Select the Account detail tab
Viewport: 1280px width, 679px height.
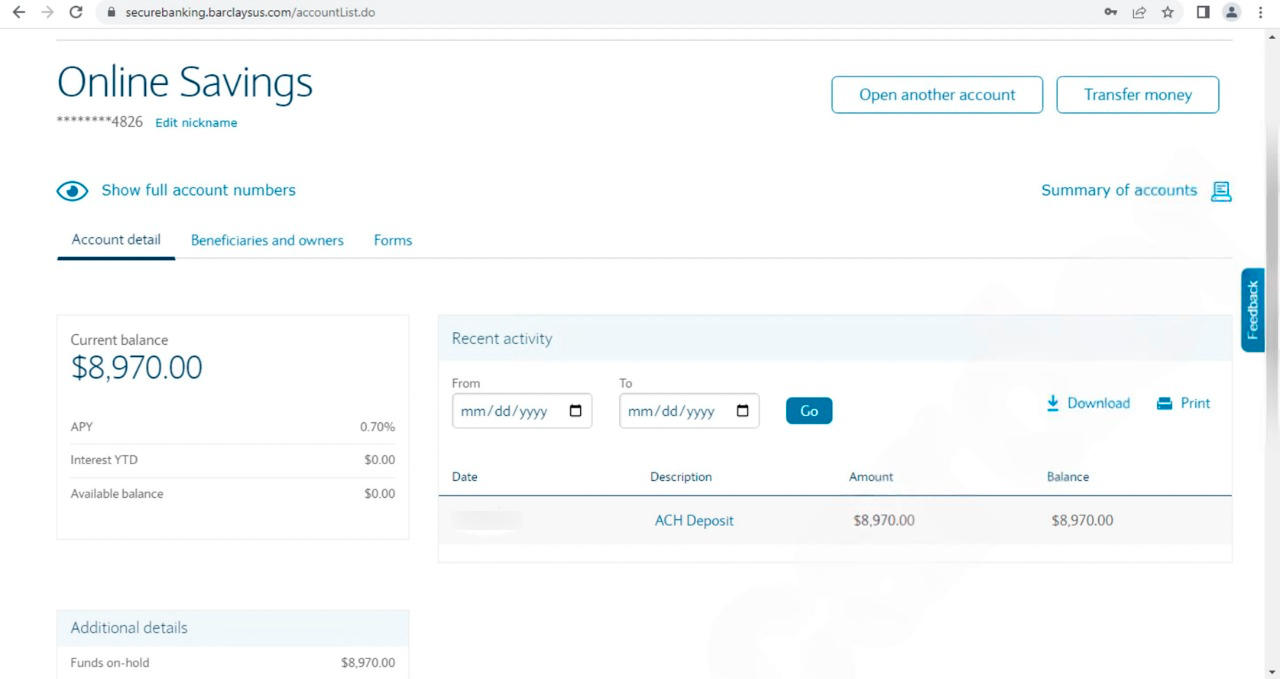[116, 240]
